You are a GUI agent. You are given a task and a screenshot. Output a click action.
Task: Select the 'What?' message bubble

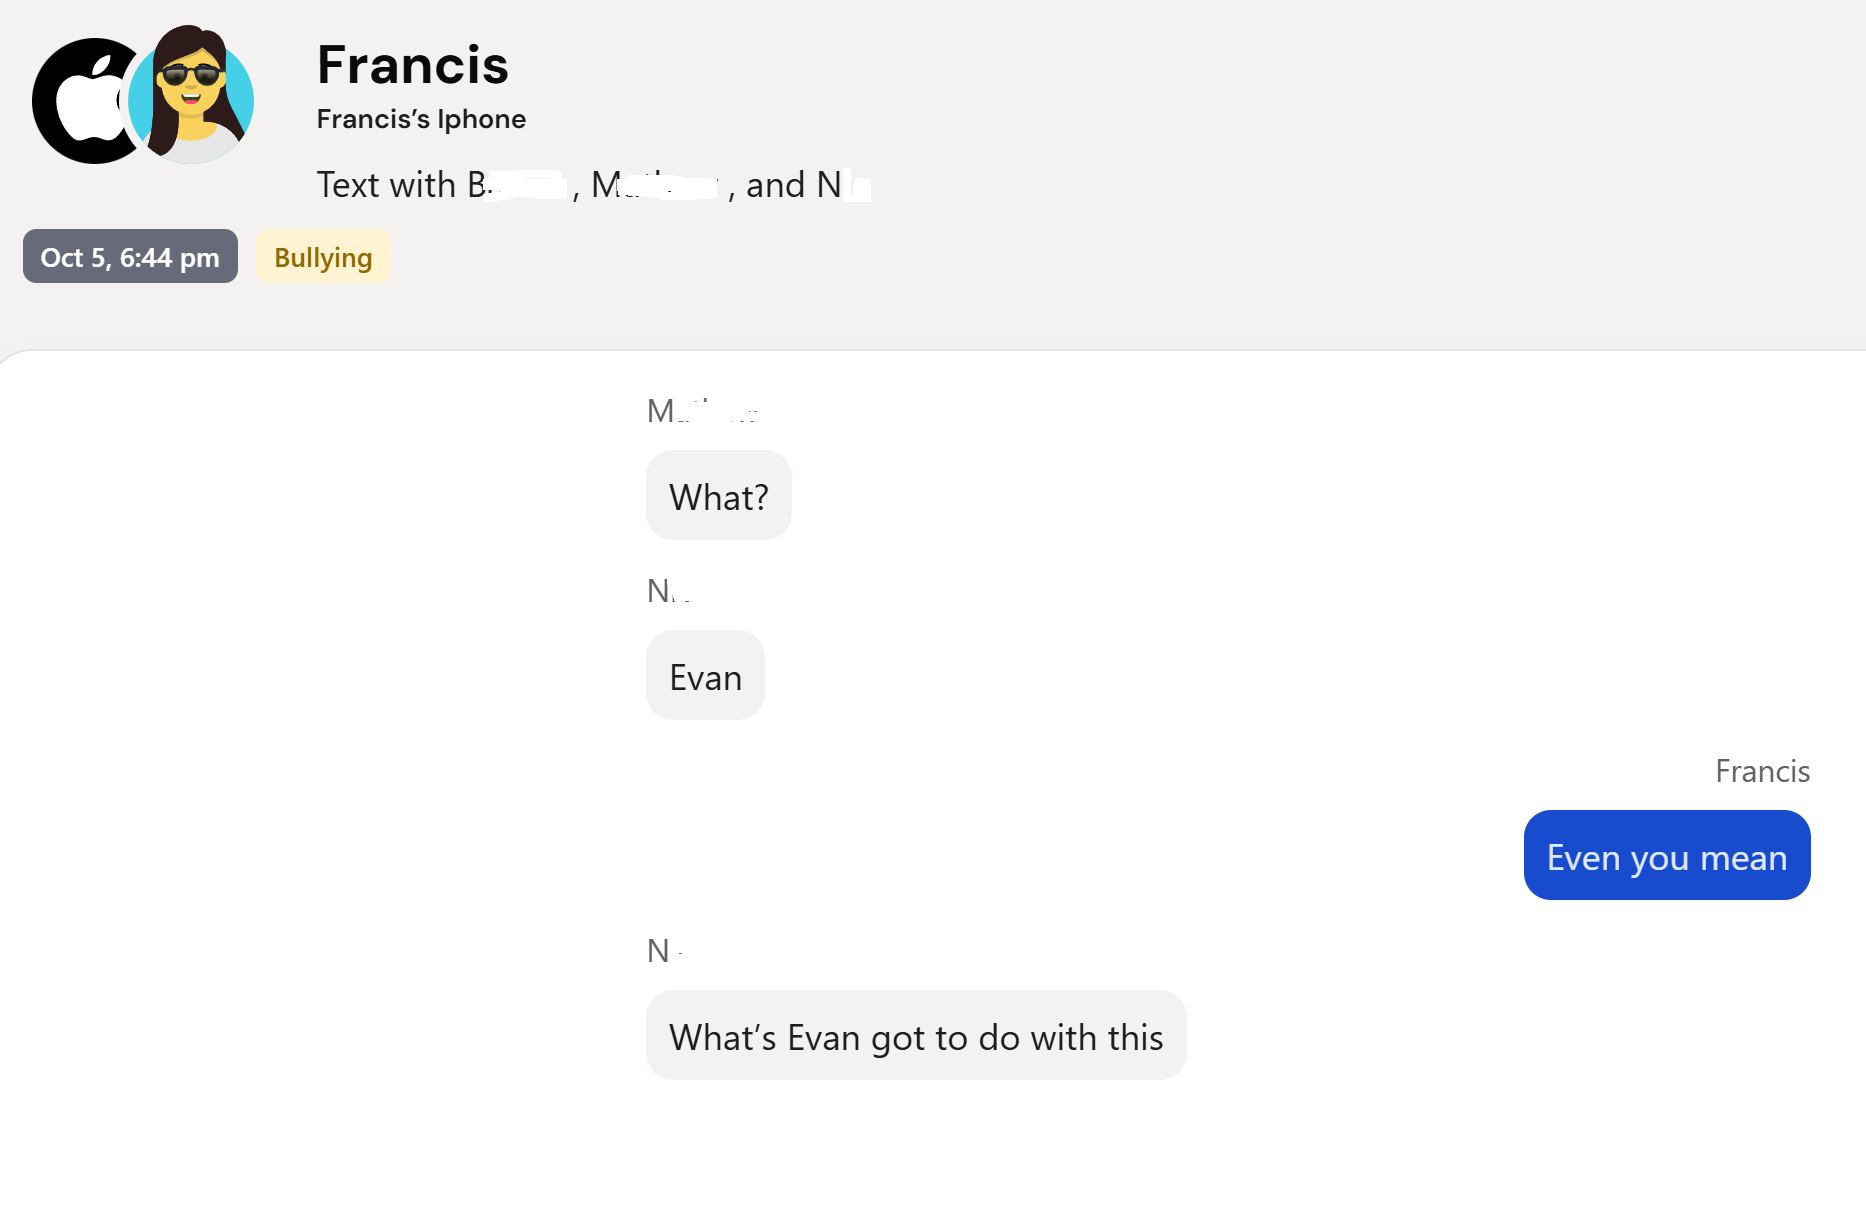[x=718, y=496]
